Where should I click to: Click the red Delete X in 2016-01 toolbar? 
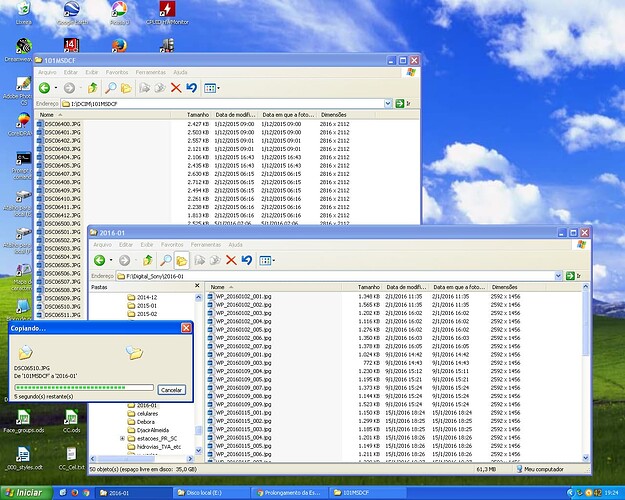click(x=232, y=260)
